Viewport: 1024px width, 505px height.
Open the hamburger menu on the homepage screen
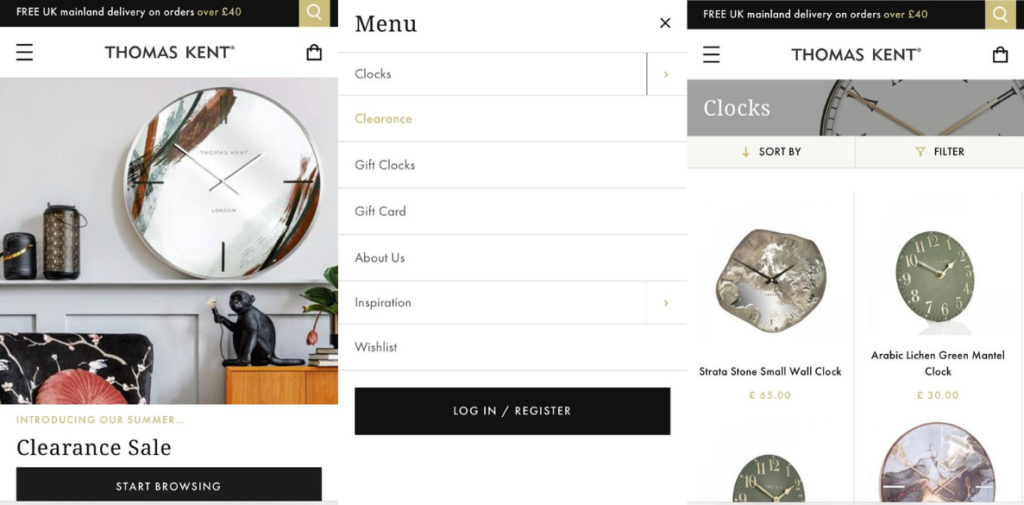(24, 52)
